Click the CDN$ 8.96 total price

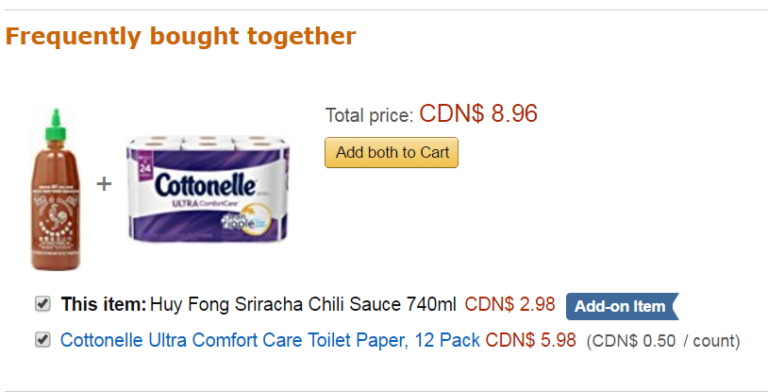pyautogui.click(x=478, y=114)
